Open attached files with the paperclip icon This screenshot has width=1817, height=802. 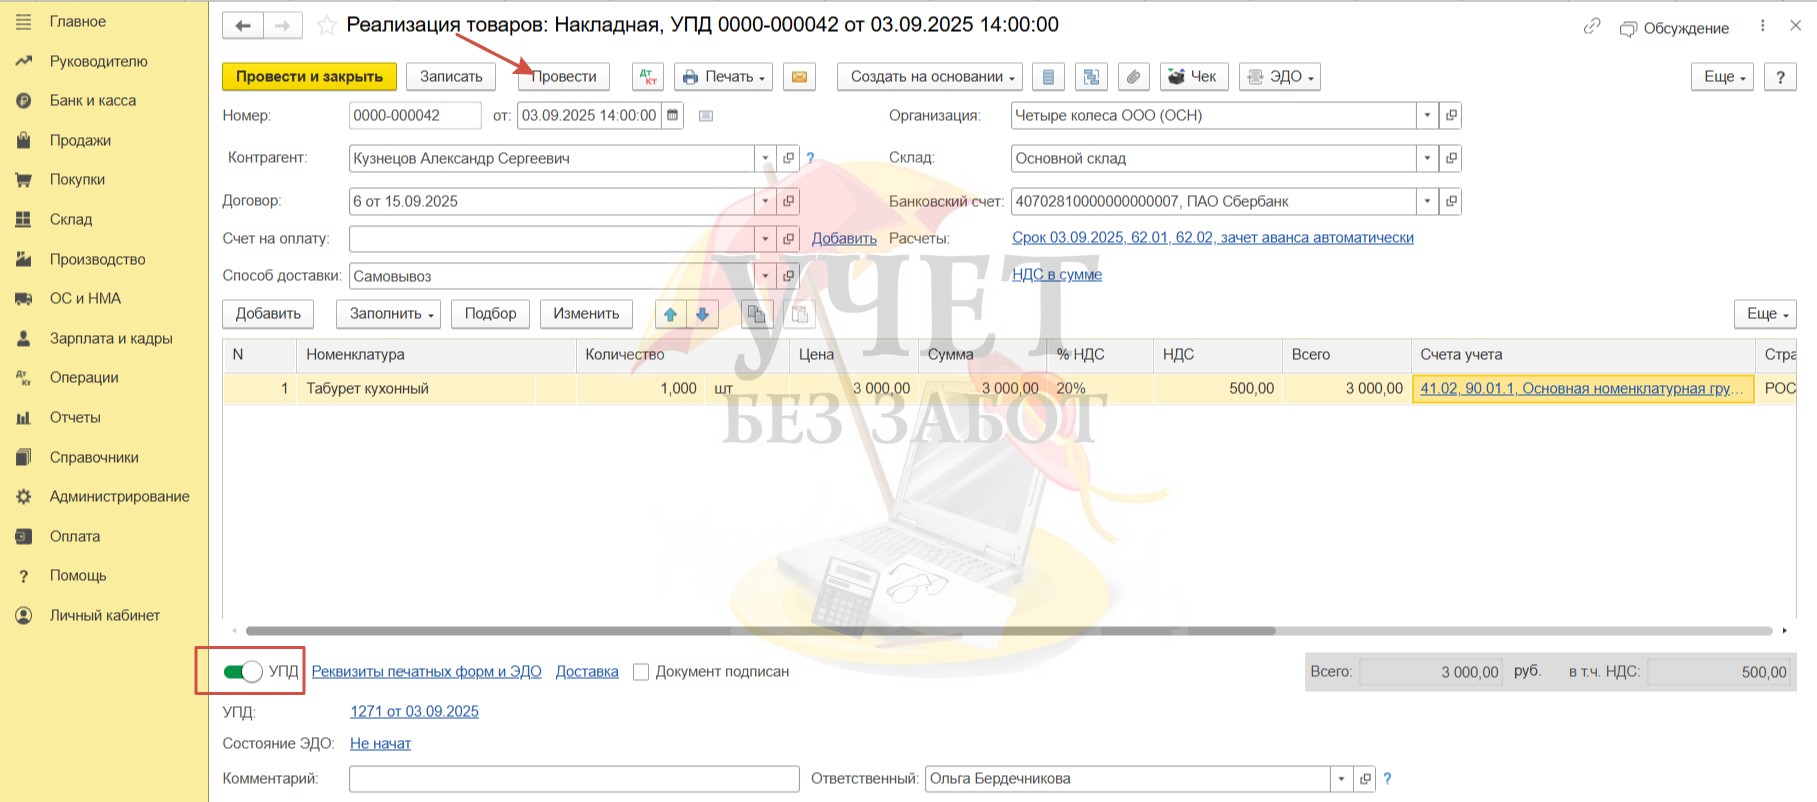click(1133, 76)
